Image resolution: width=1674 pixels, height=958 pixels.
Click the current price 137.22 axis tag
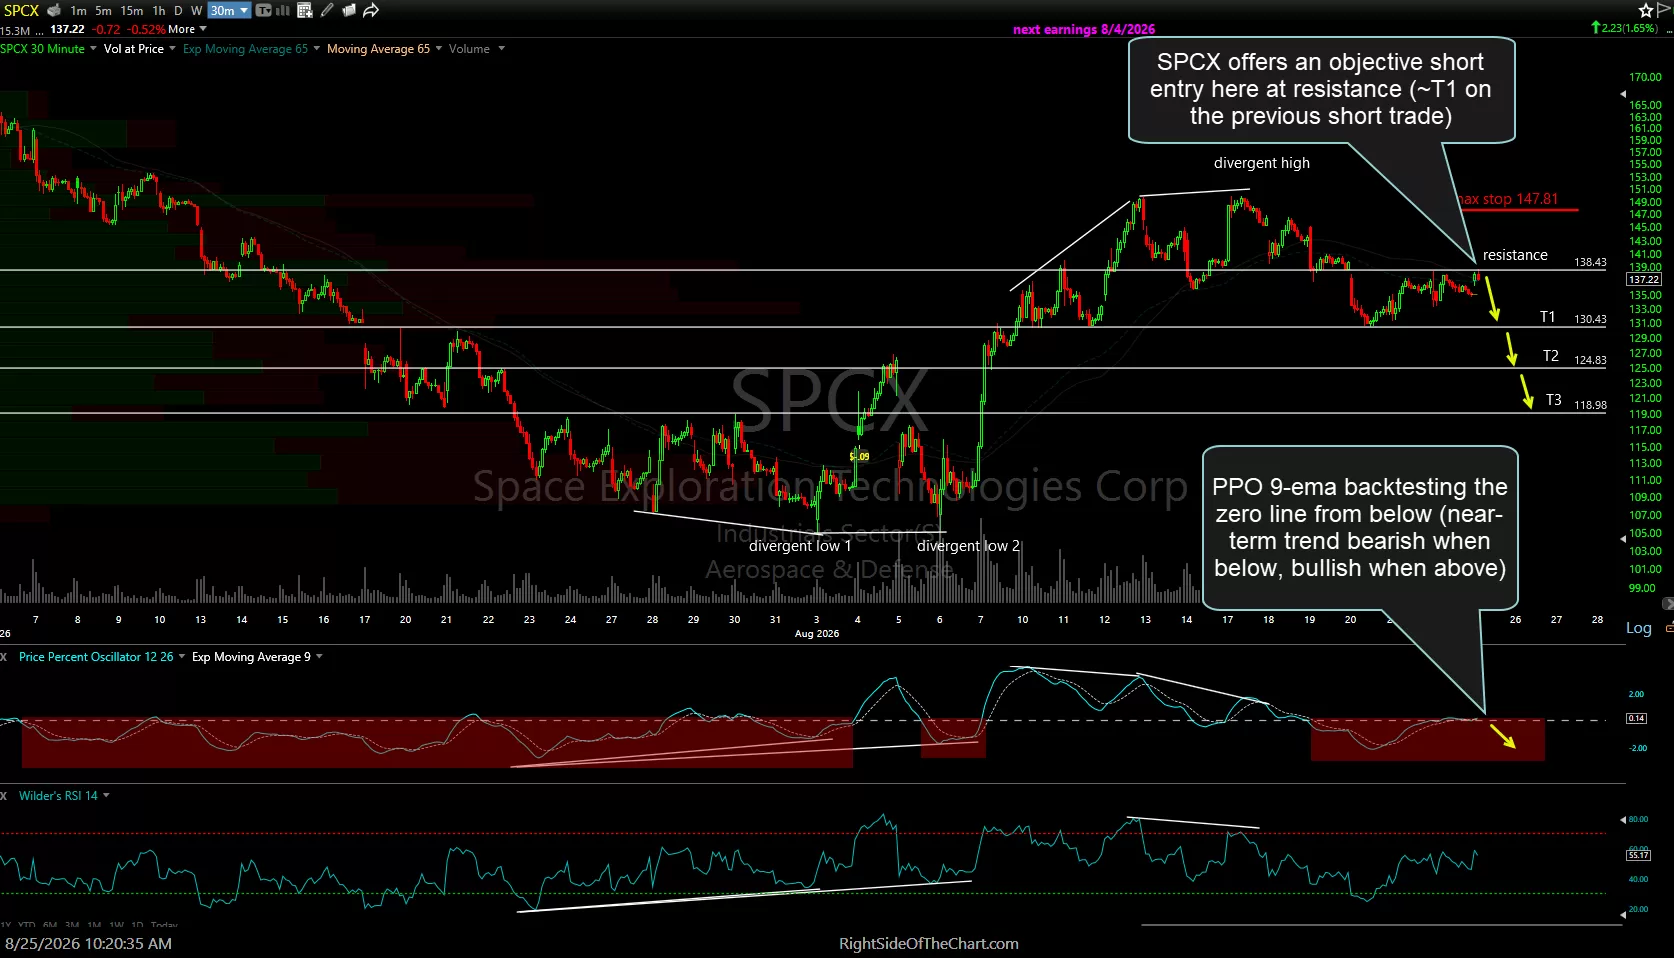[x=1644, y=280]
